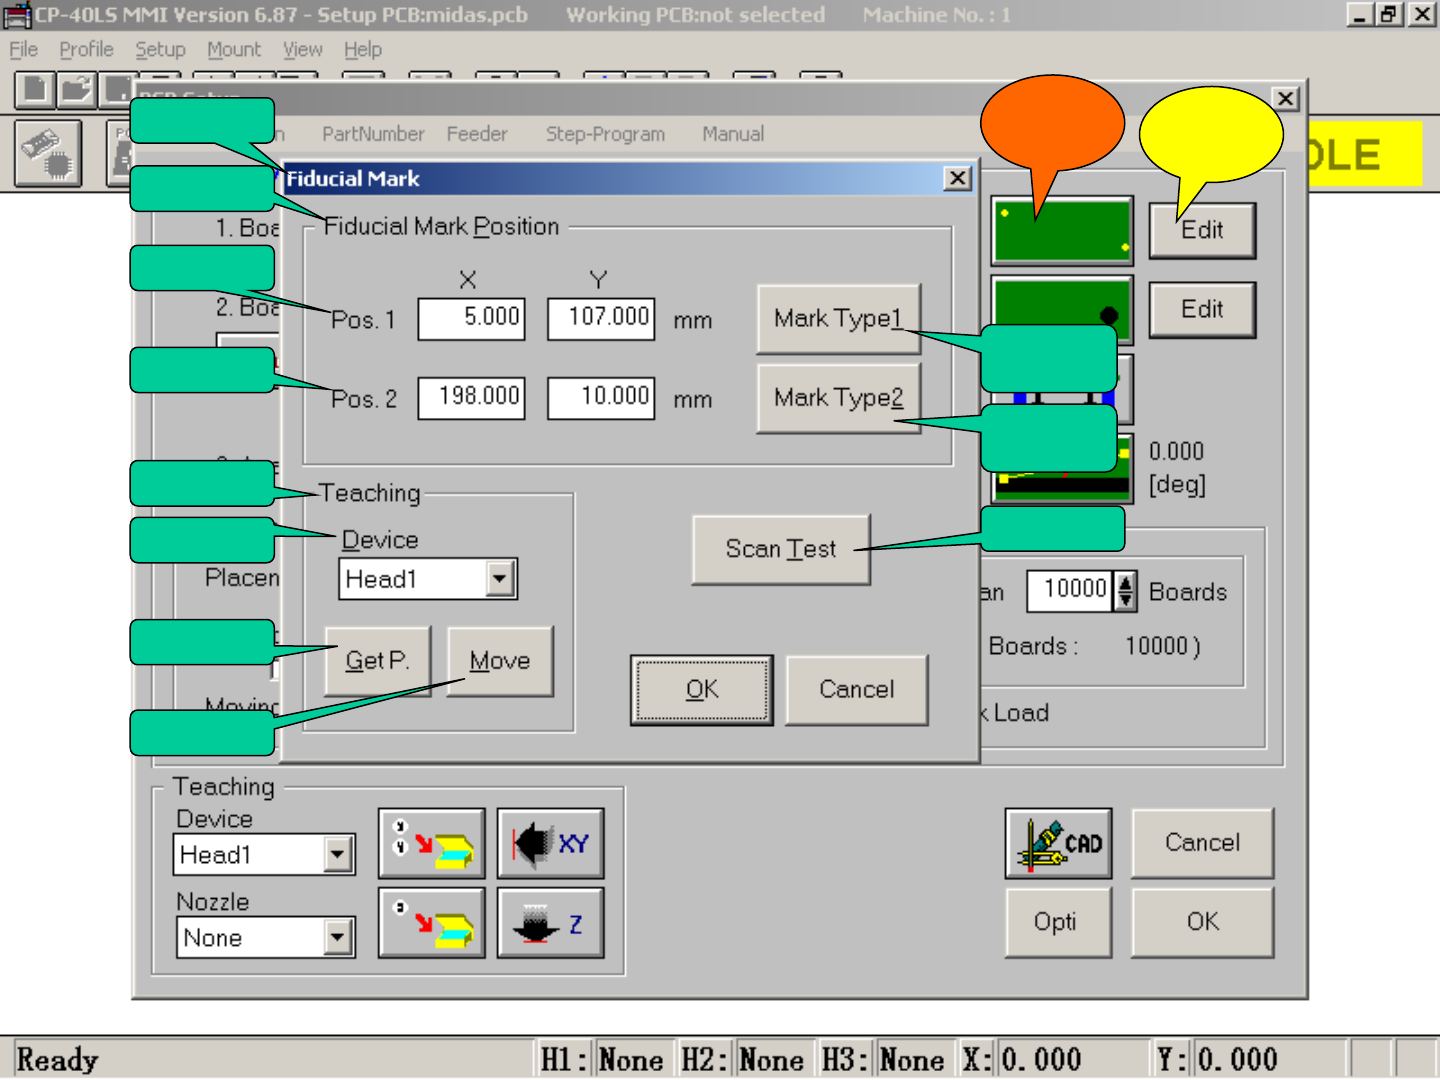This screenshot has width=1440, height=1080.
Task: Click the chip component icon in toolbar
Action: (48, 154)
